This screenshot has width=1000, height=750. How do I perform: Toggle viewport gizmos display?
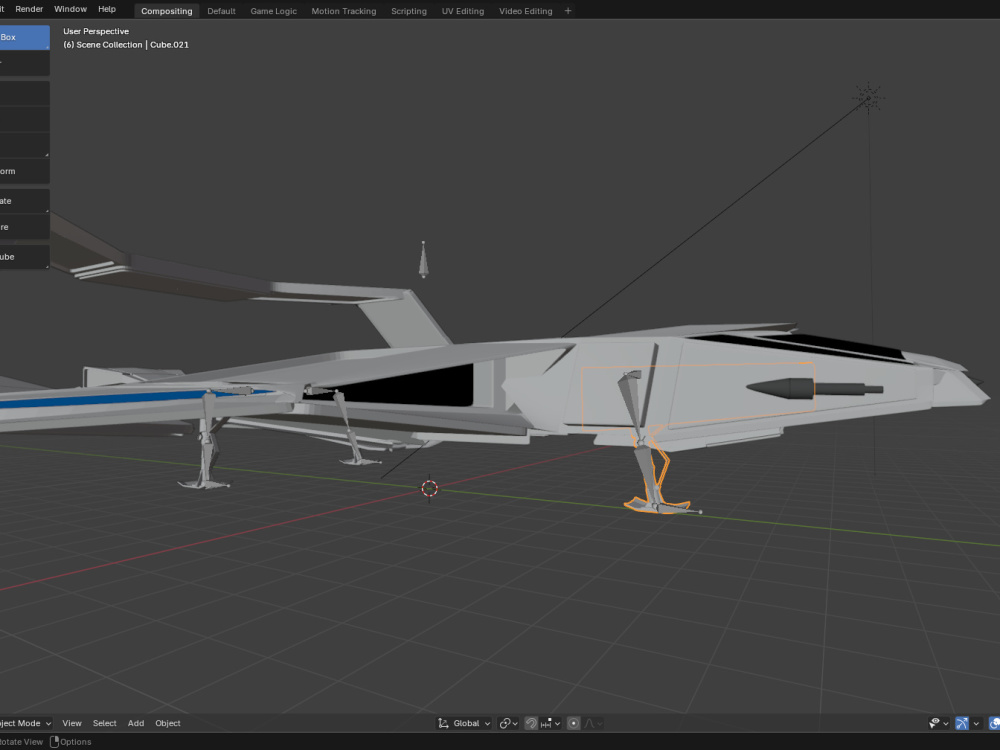tap(962, 723)
